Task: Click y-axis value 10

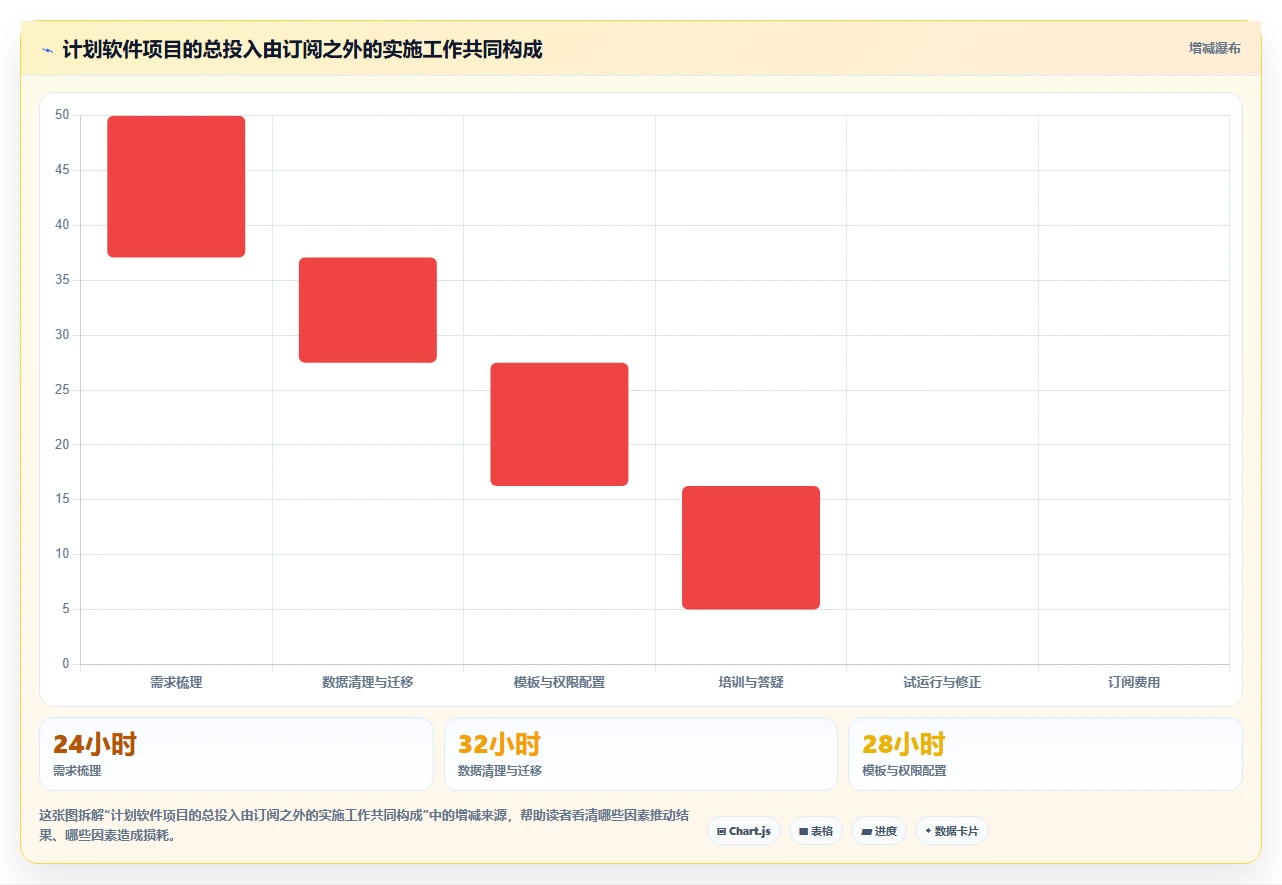Action: point(62,554)
